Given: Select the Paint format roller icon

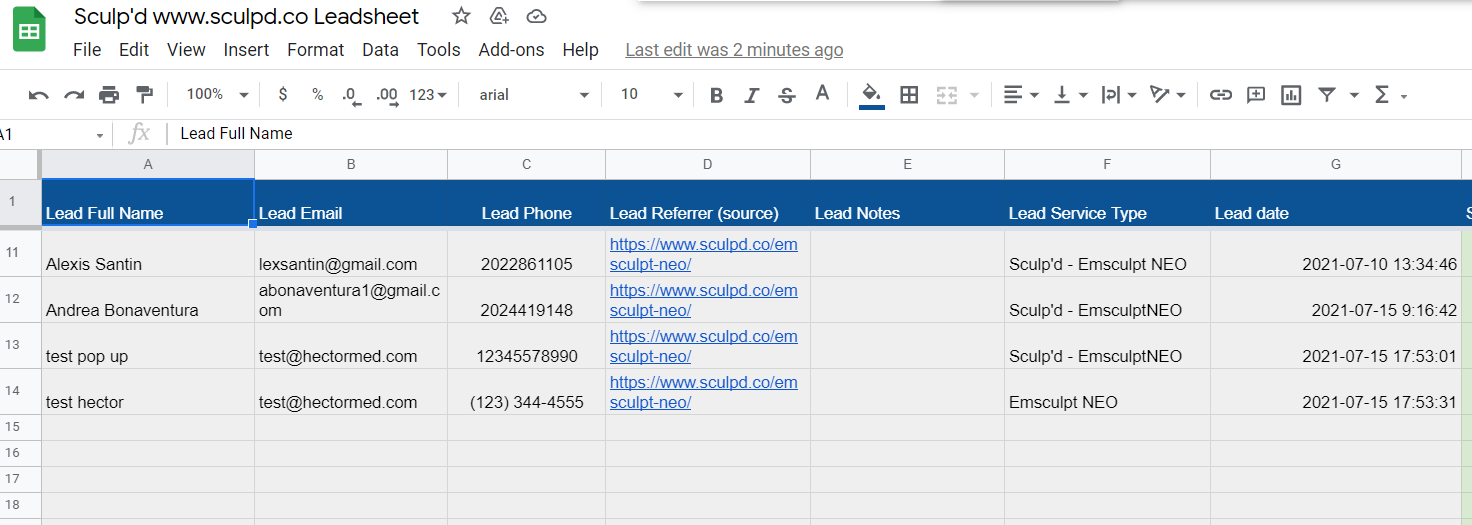Looking at the screenshot, I should click(144, 95).
